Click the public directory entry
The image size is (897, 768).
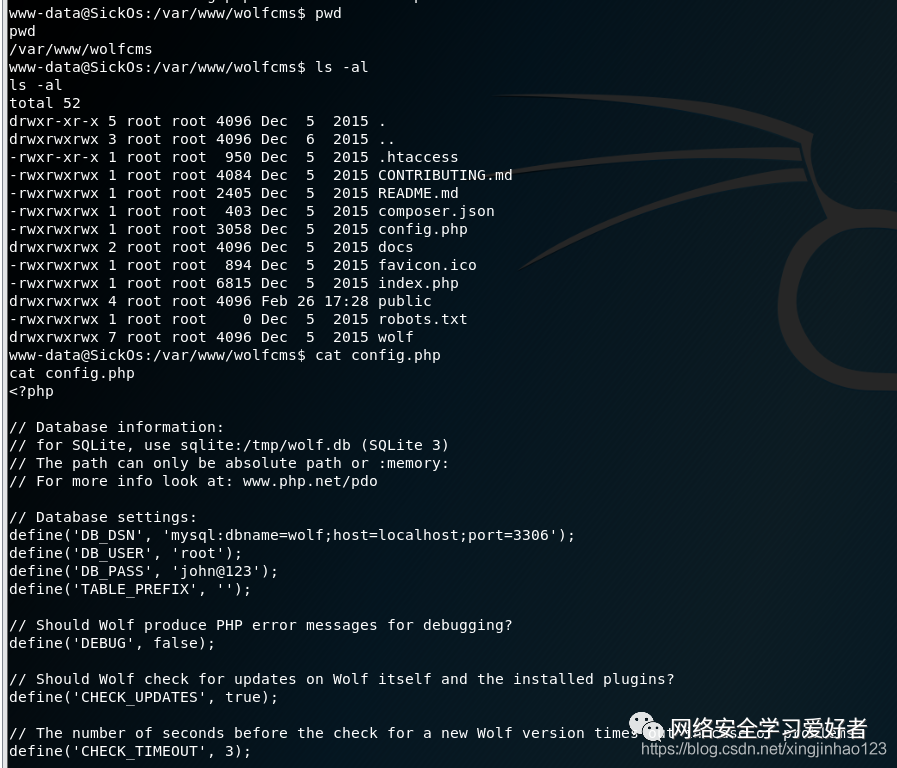click(405, 301)
